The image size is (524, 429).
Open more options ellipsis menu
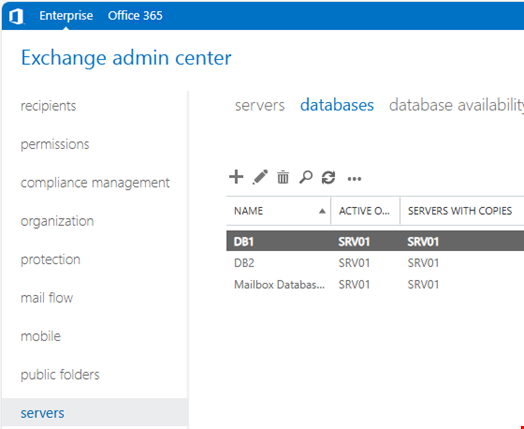click(x=354, y=179)
